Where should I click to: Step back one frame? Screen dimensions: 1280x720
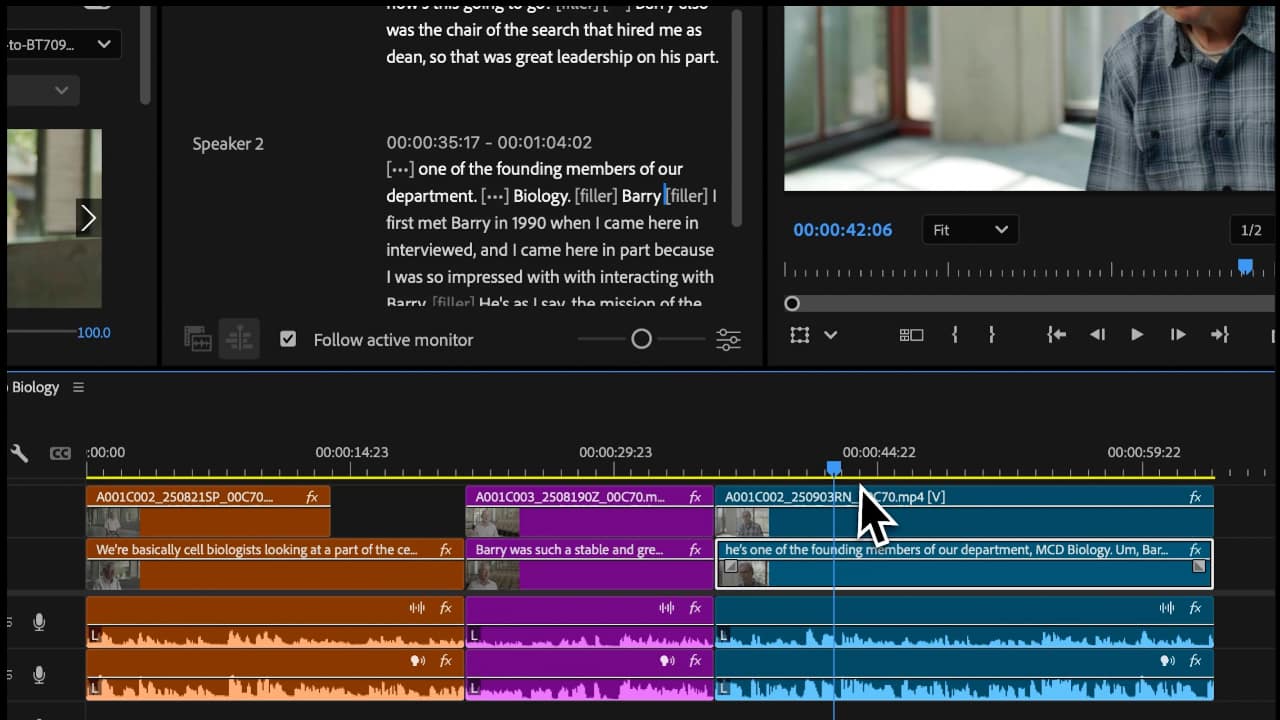pyautogui.click(x=1097, y=335)
